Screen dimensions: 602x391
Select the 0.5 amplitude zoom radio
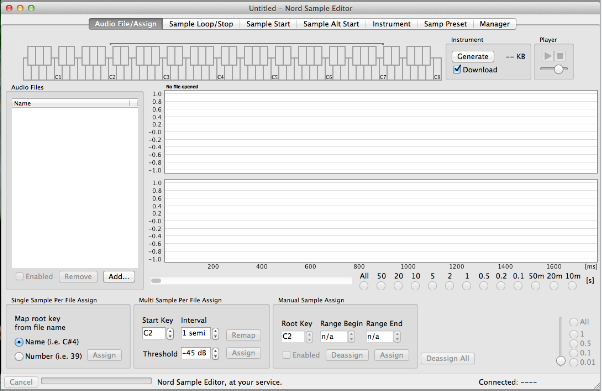click(574, 343)
